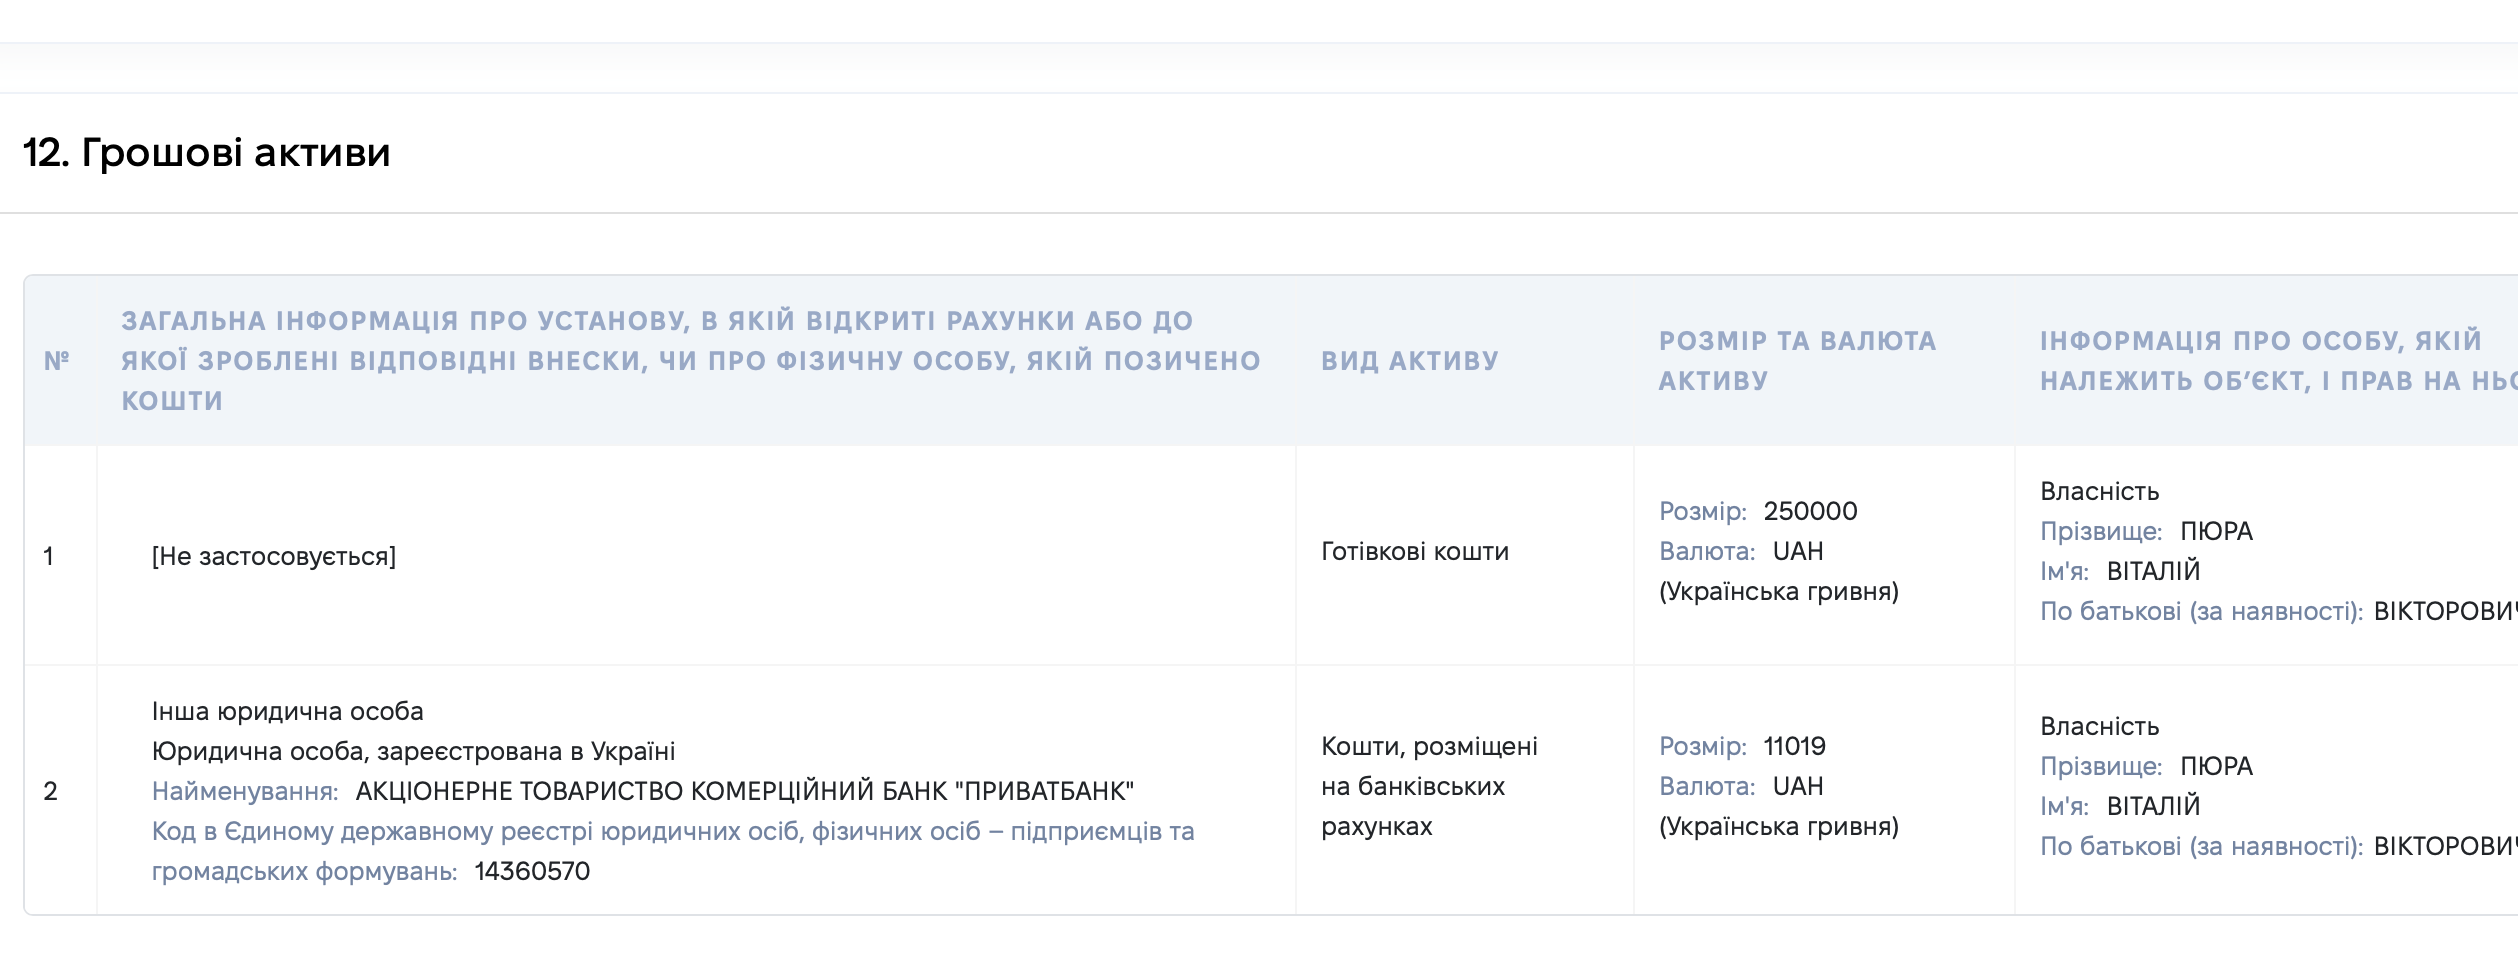This screenshot has height=972, width=2518.
Task: Click name 'ВІТАЛІЙ' in the second row
Action: [2153, 806]
